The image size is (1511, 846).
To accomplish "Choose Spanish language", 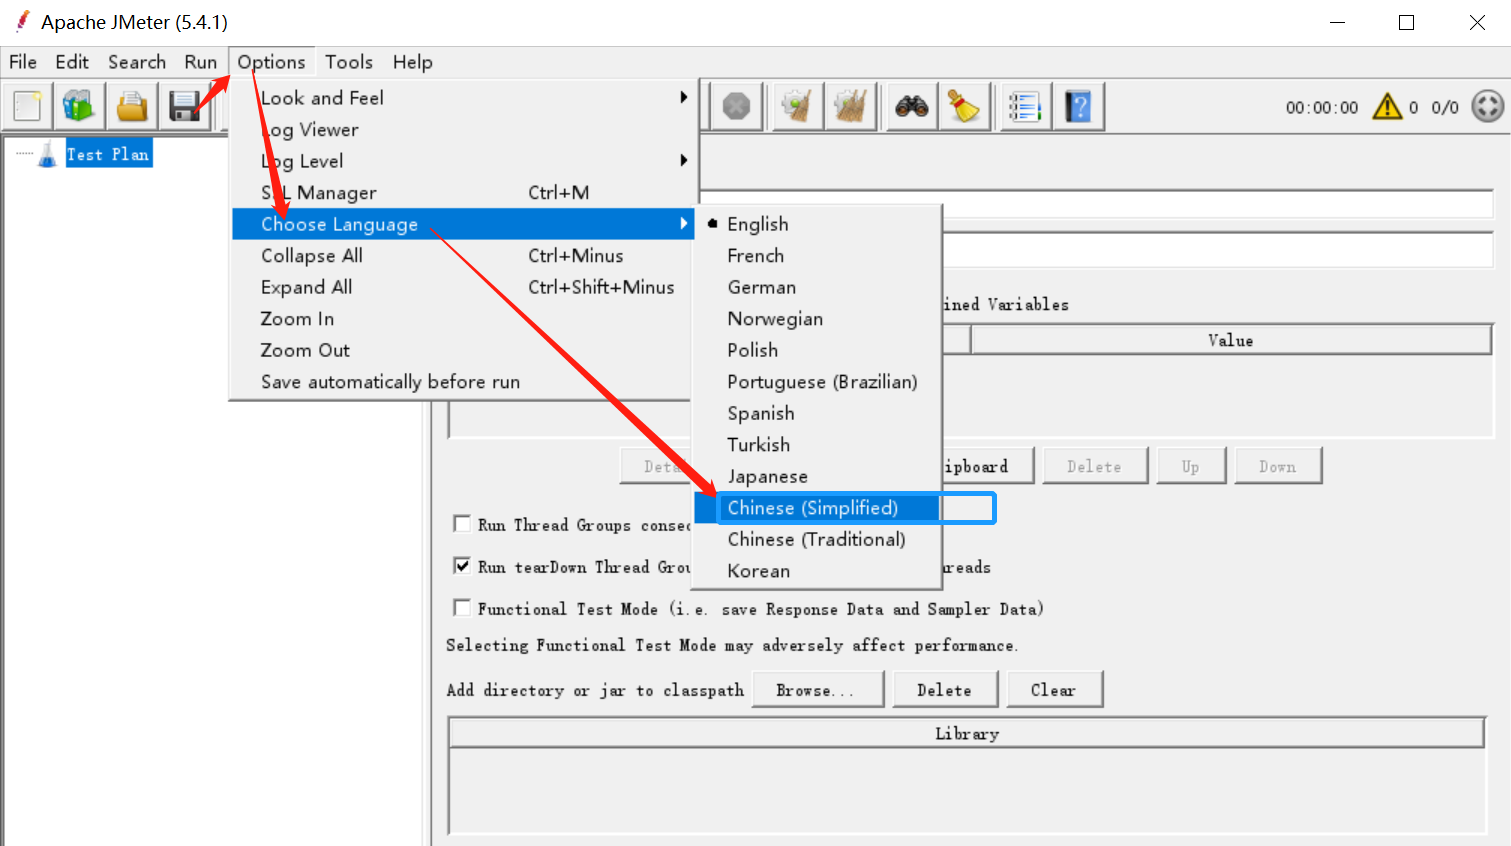I will (818, 413).
